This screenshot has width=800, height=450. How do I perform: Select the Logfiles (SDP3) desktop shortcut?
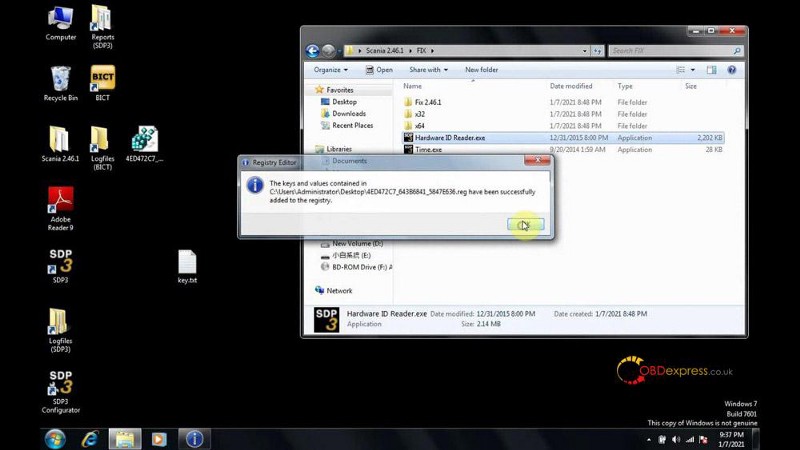pyautogui.click(x=60, y=330)
